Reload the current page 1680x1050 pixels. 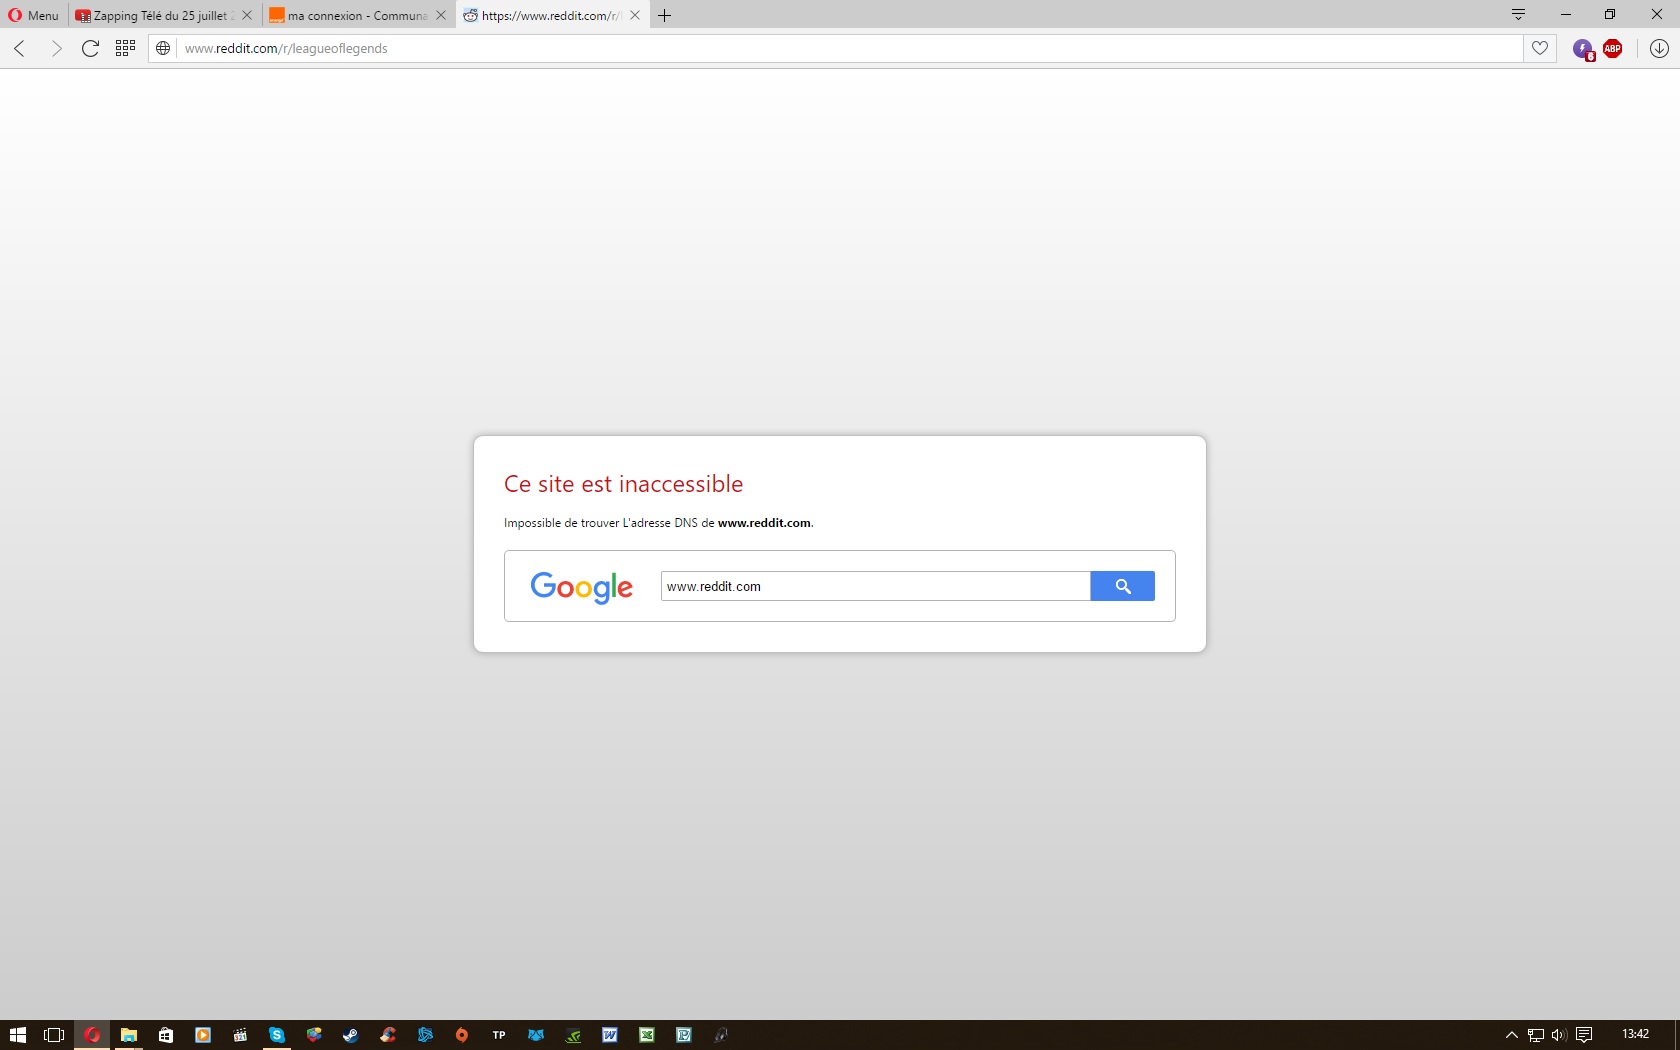click(x=90, y=48)
